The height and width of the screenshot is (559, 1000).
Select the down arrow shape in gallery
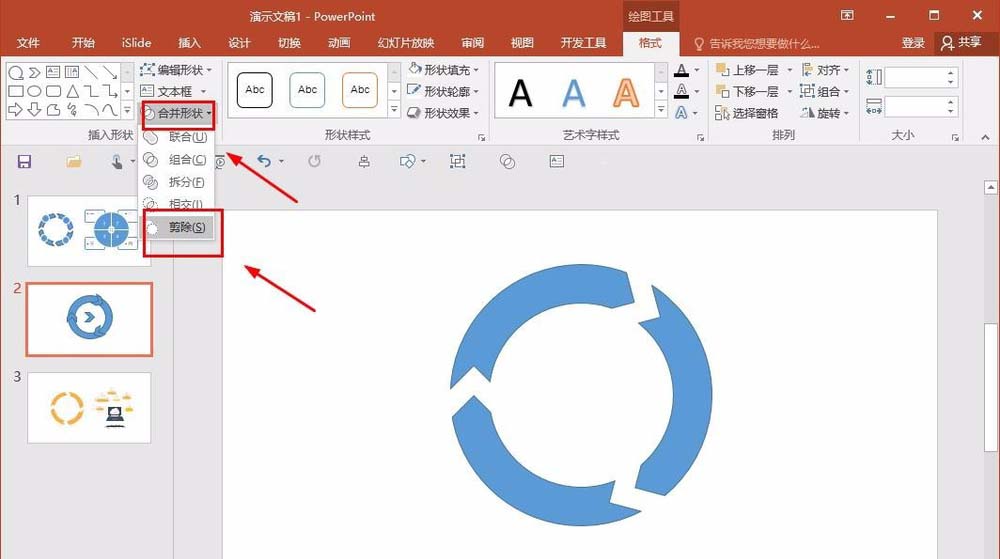35,110
